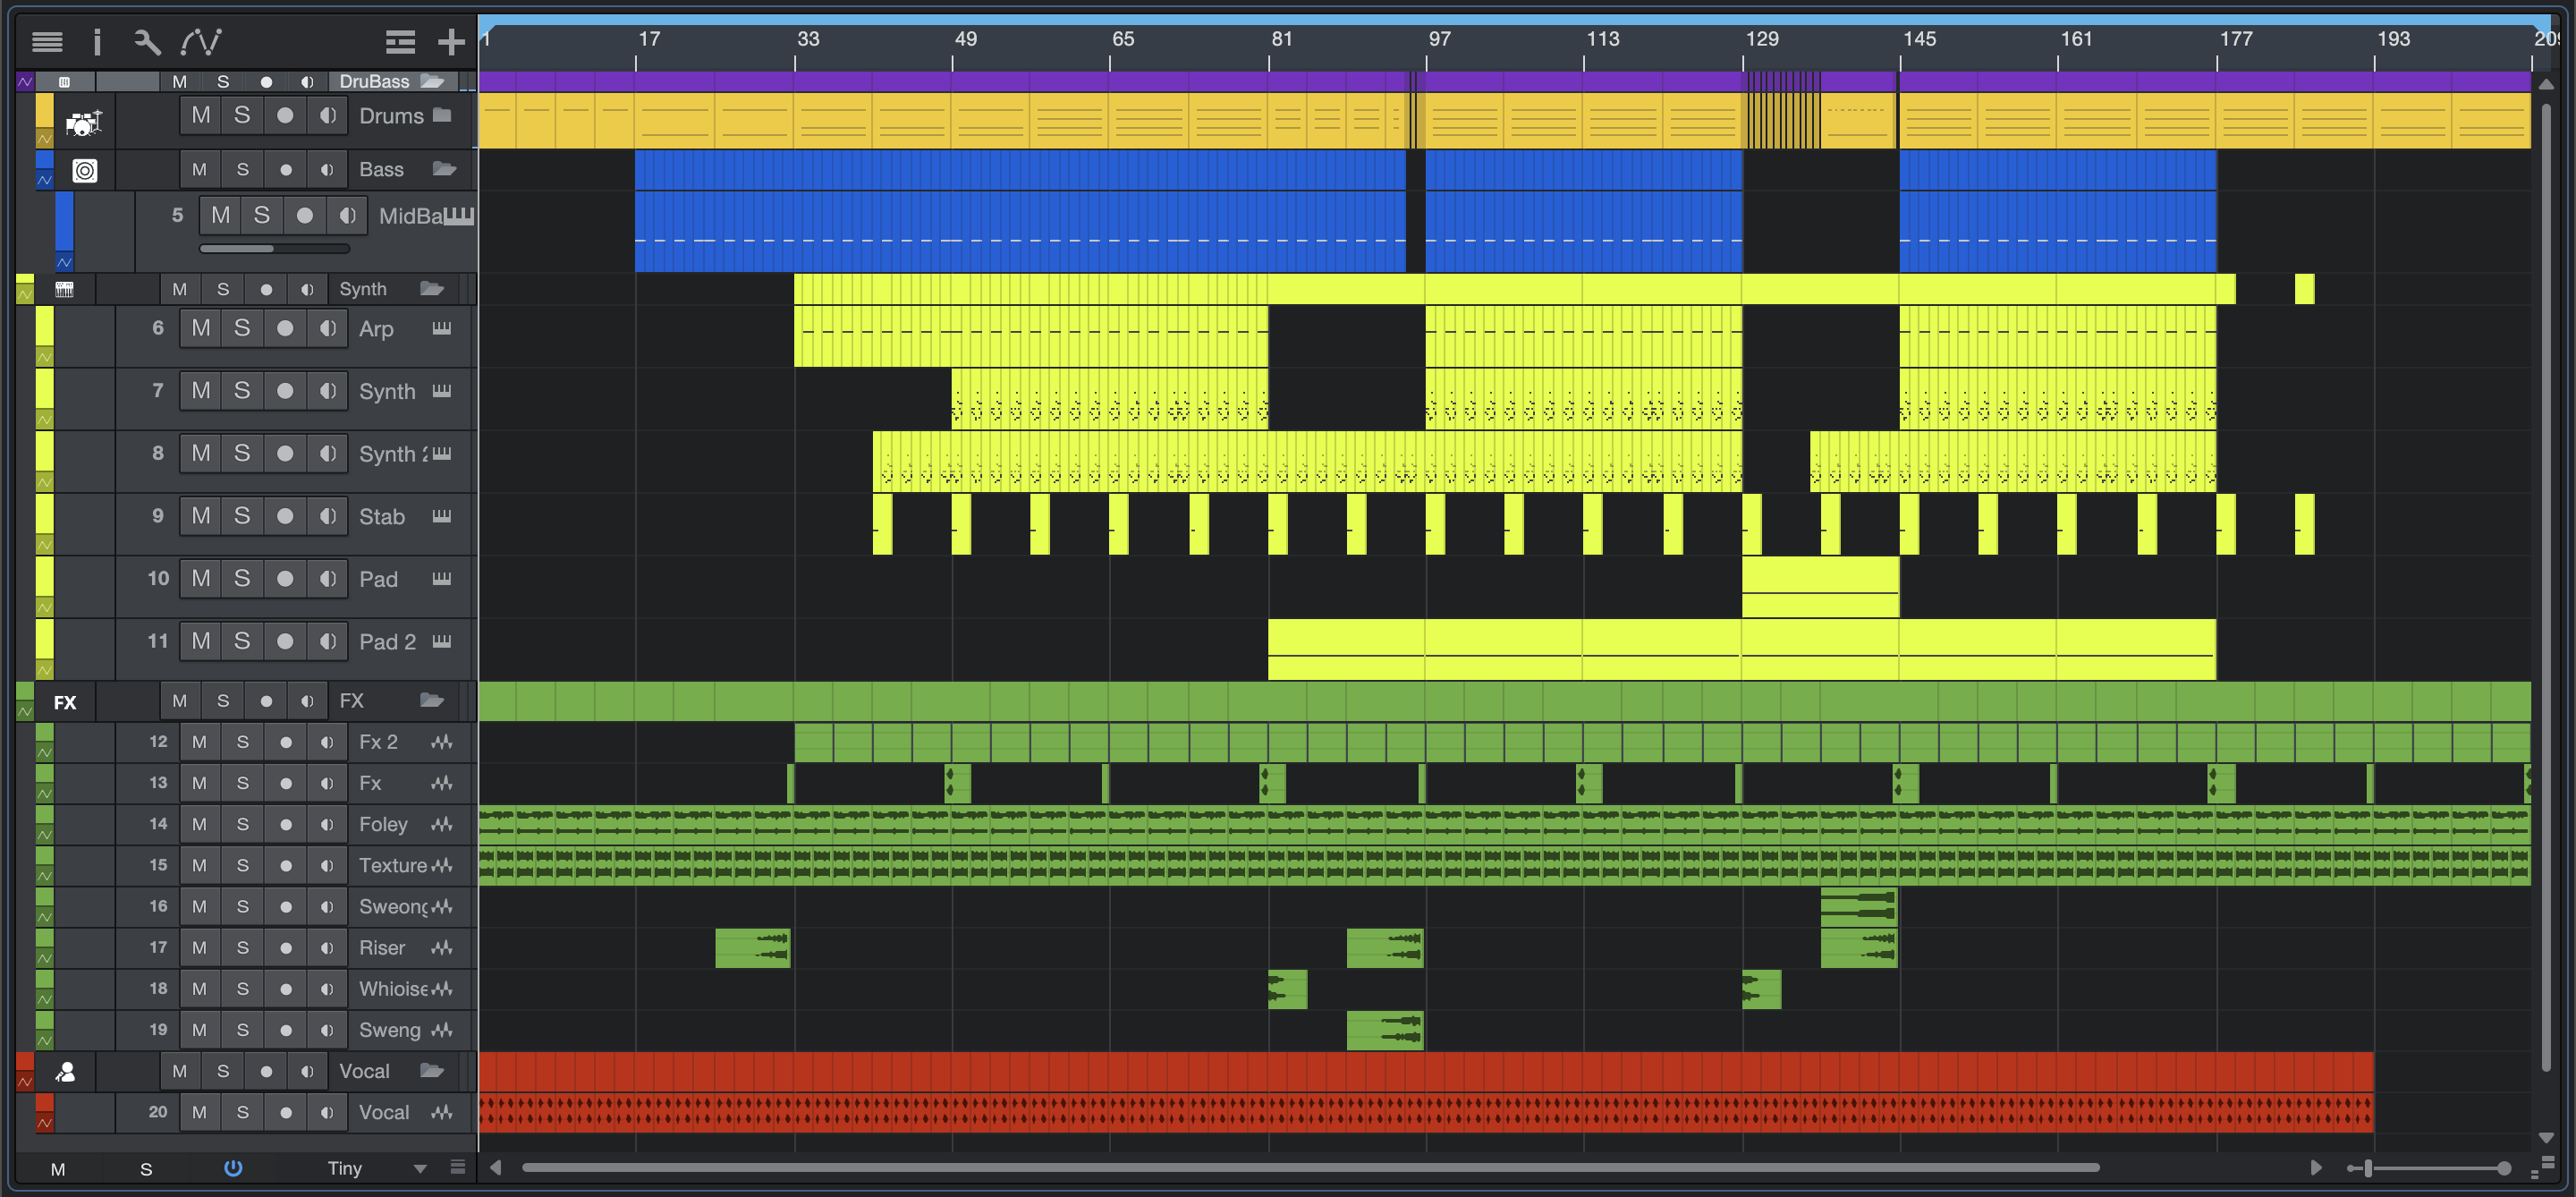Add tracks with plus icon
This screenshot has width=2576, height=1197.
(x=452, y=41)
